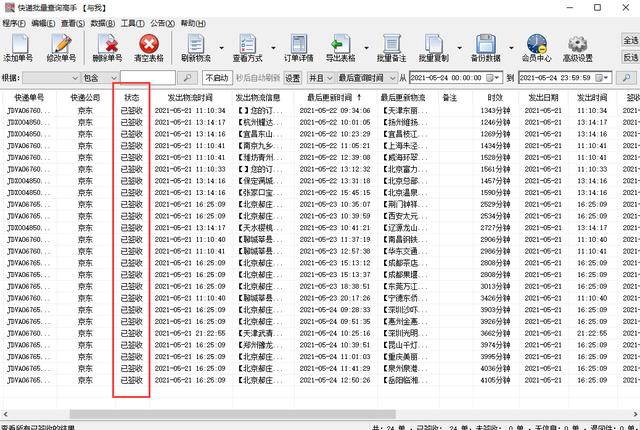The width and height of the screenshot is (640, 430).
Task: Open the 帮助(H) menu
Action: 193,23
